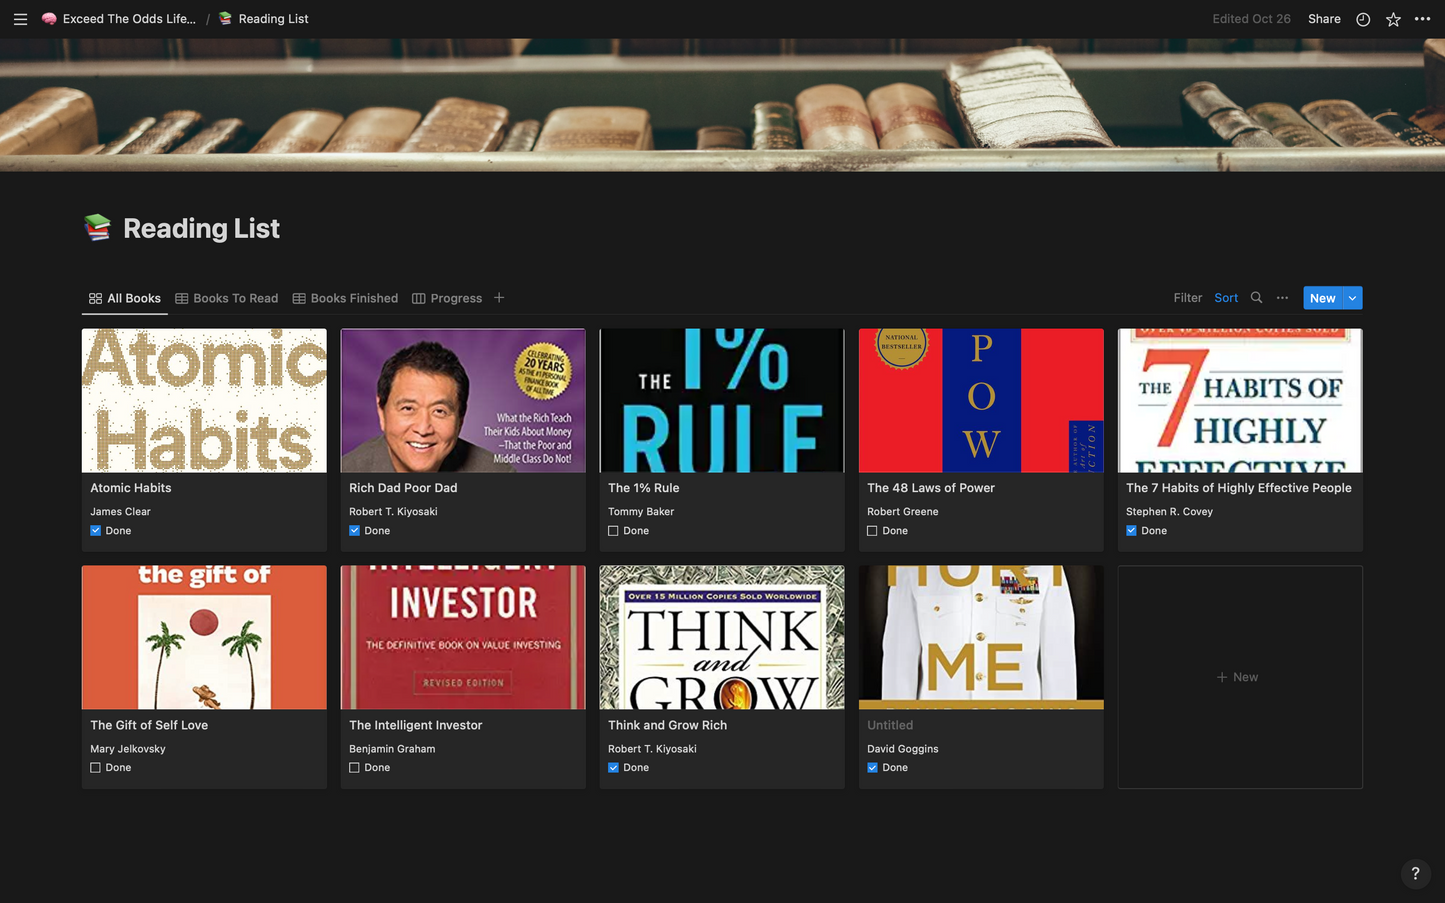The width and height of the screenshot is (1445, 903).
Task: Open database view options ellipsis
Action: (x=1282, y=298)
